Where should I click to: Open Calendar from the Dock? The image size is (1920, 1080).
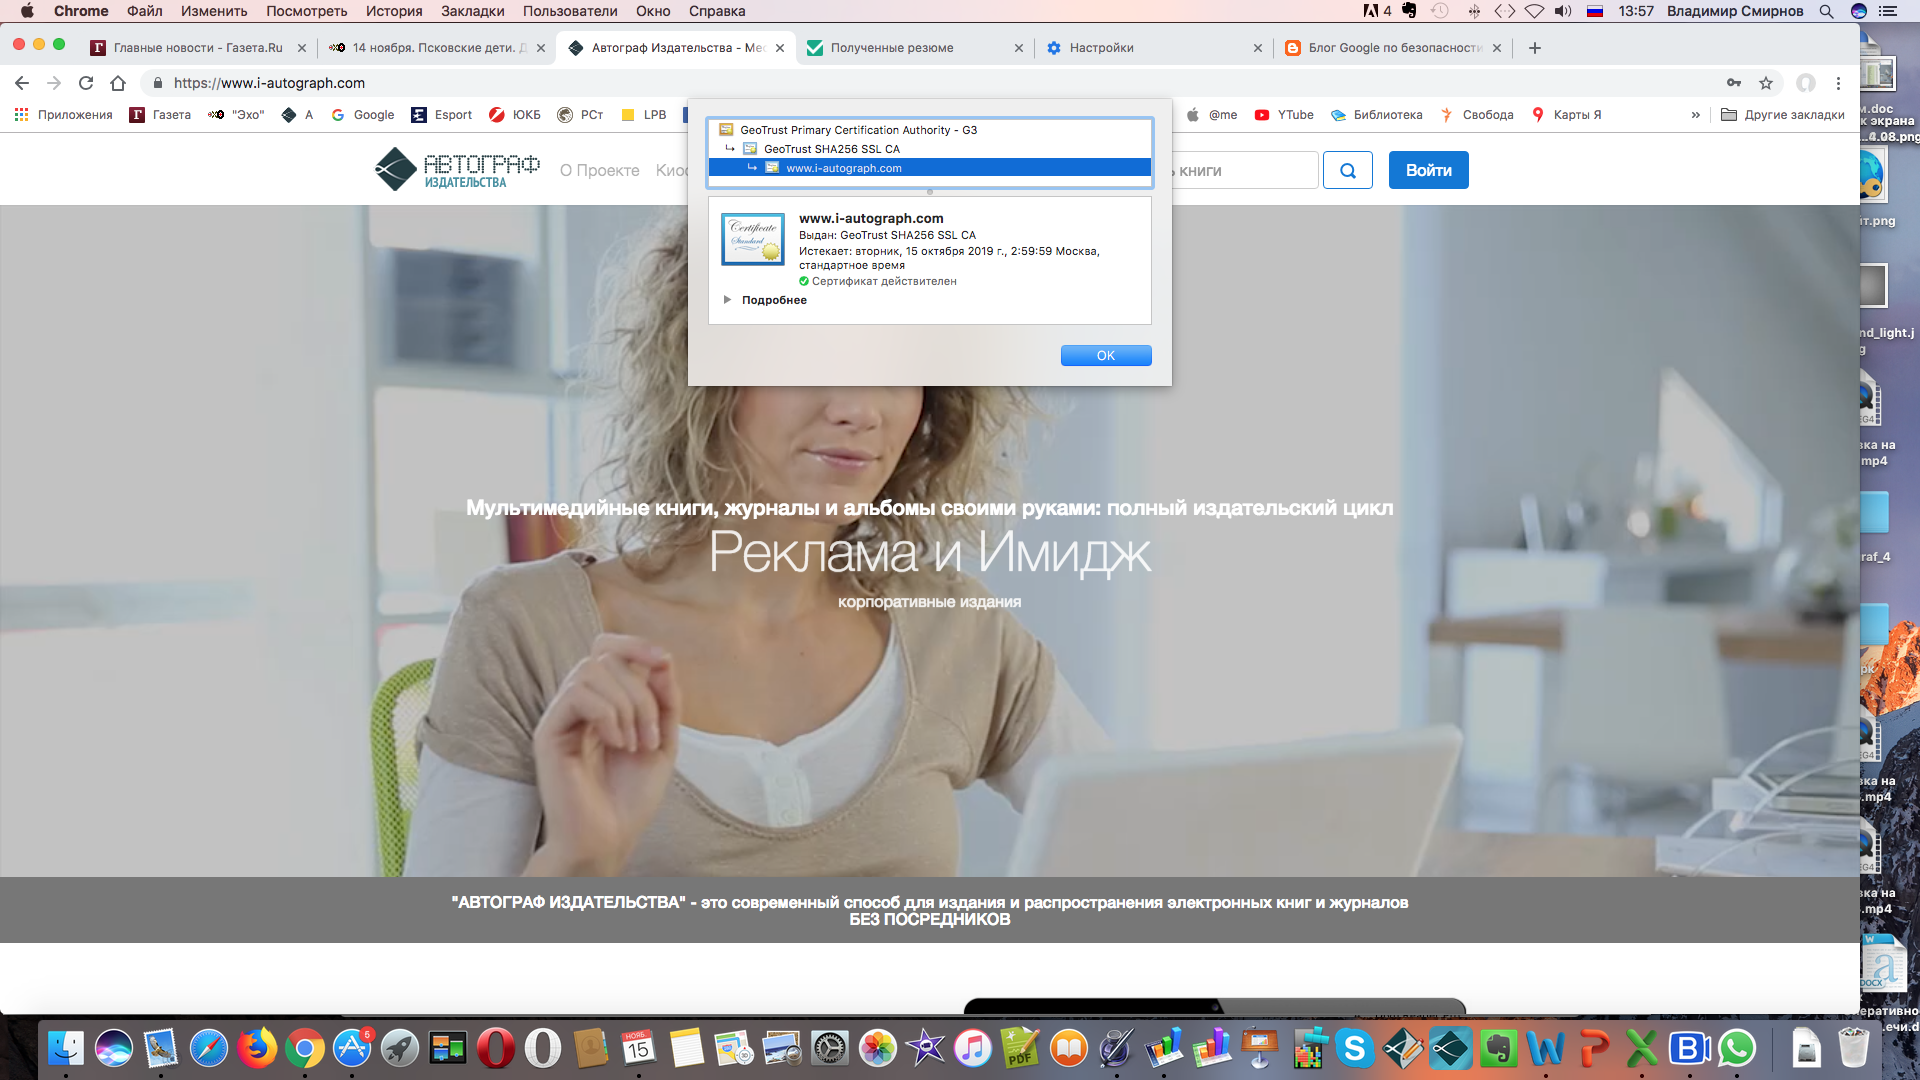[x=638, y=1048]
